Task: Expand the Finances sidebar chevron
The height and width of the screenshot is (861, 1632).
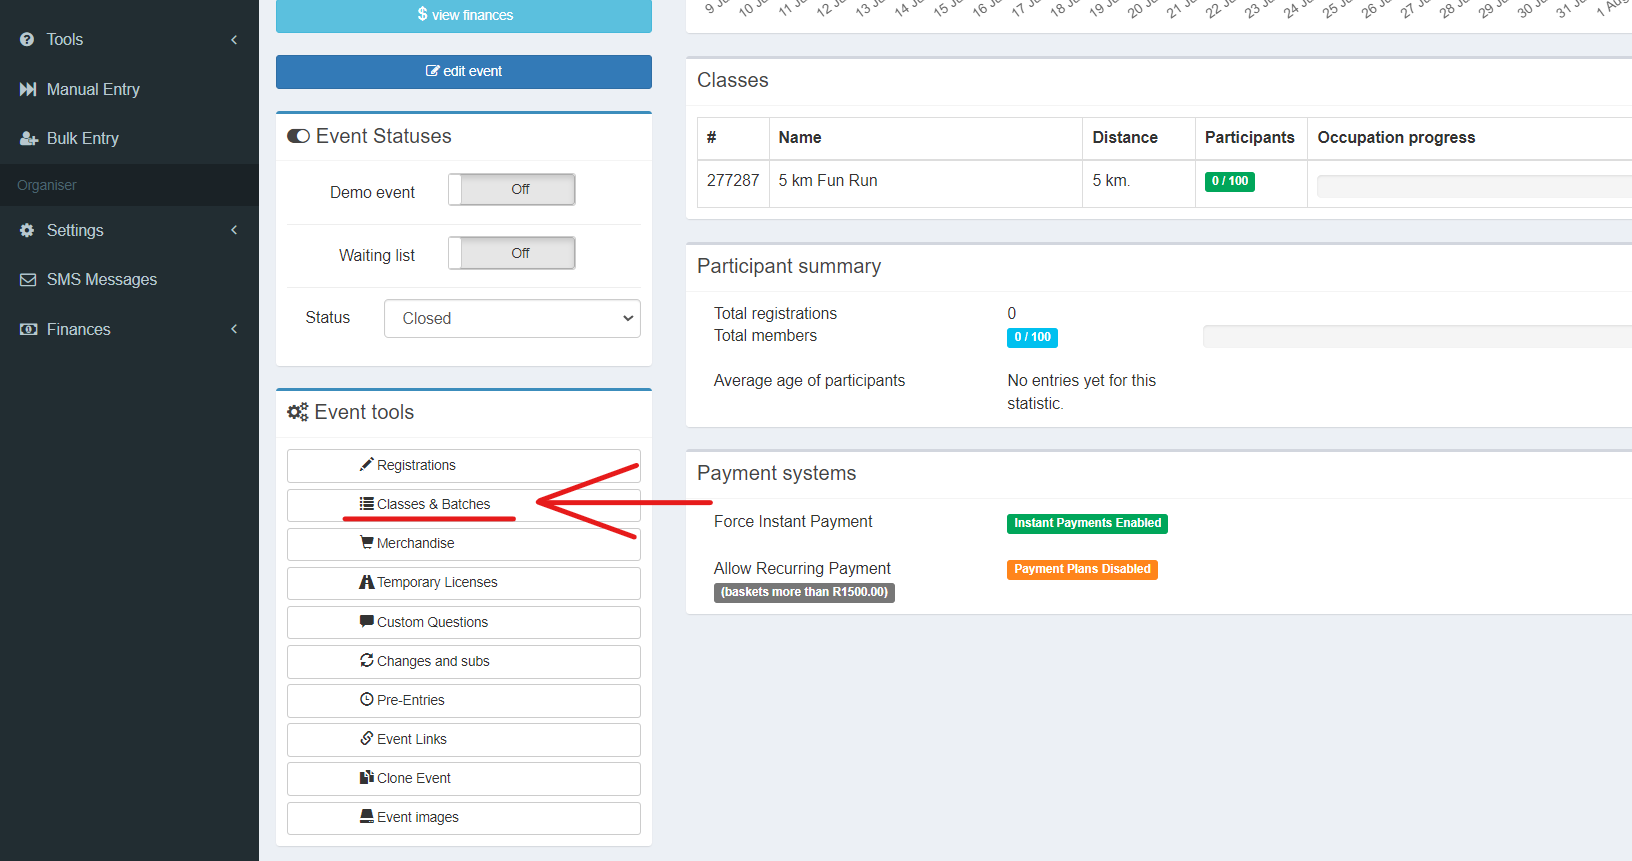Action: coord(234,329)
